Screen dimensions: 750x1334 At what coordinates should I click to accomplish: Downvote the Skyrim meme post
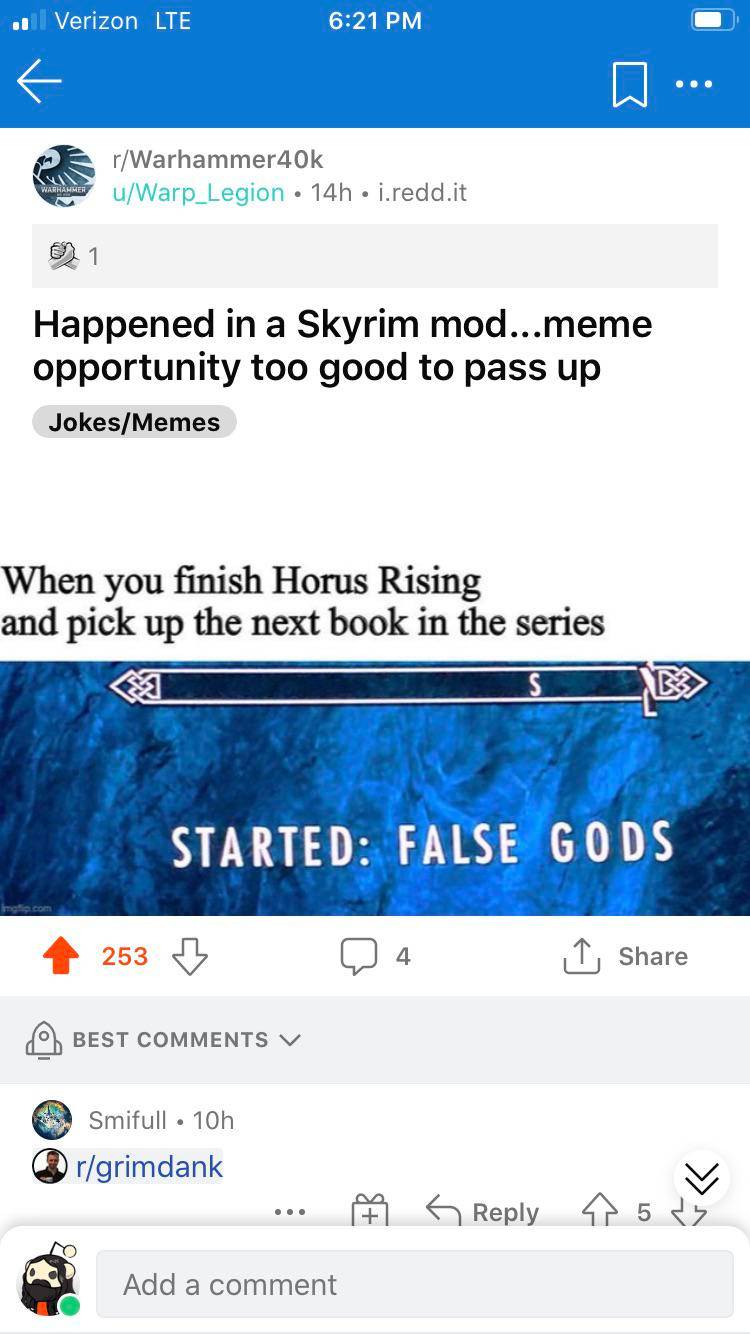point(190,956)
